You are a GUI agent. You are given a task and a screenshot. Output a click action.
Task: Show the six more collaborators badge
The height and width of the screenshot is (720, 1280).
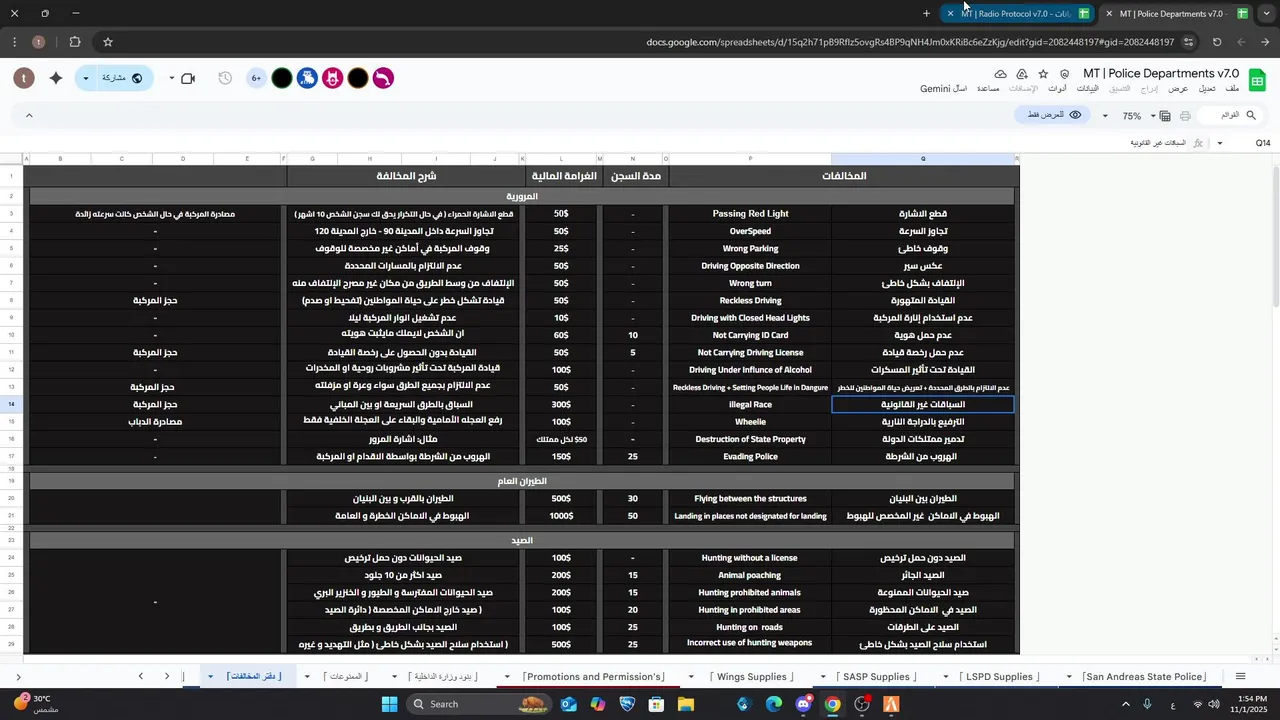pyautogui.click(x=257, y=78)
